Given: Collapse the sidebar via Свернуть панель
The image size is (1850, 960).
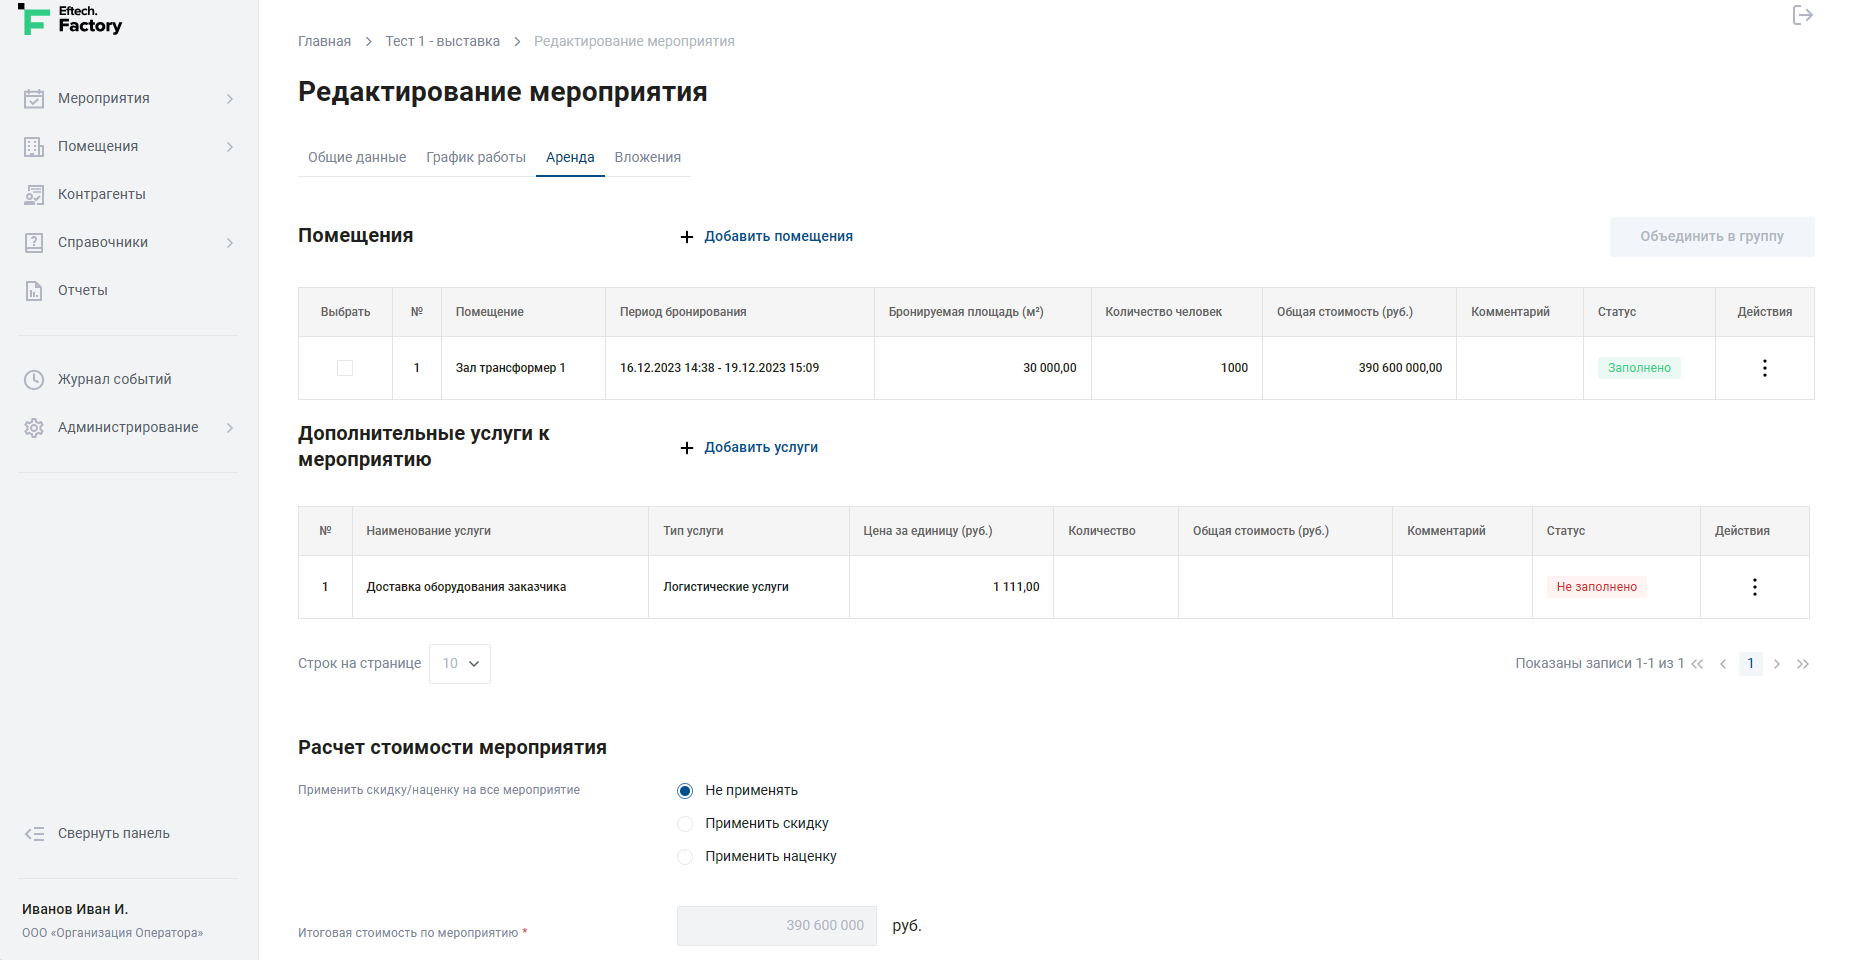Looking at the screenshot, I should [x=113, y=833].
